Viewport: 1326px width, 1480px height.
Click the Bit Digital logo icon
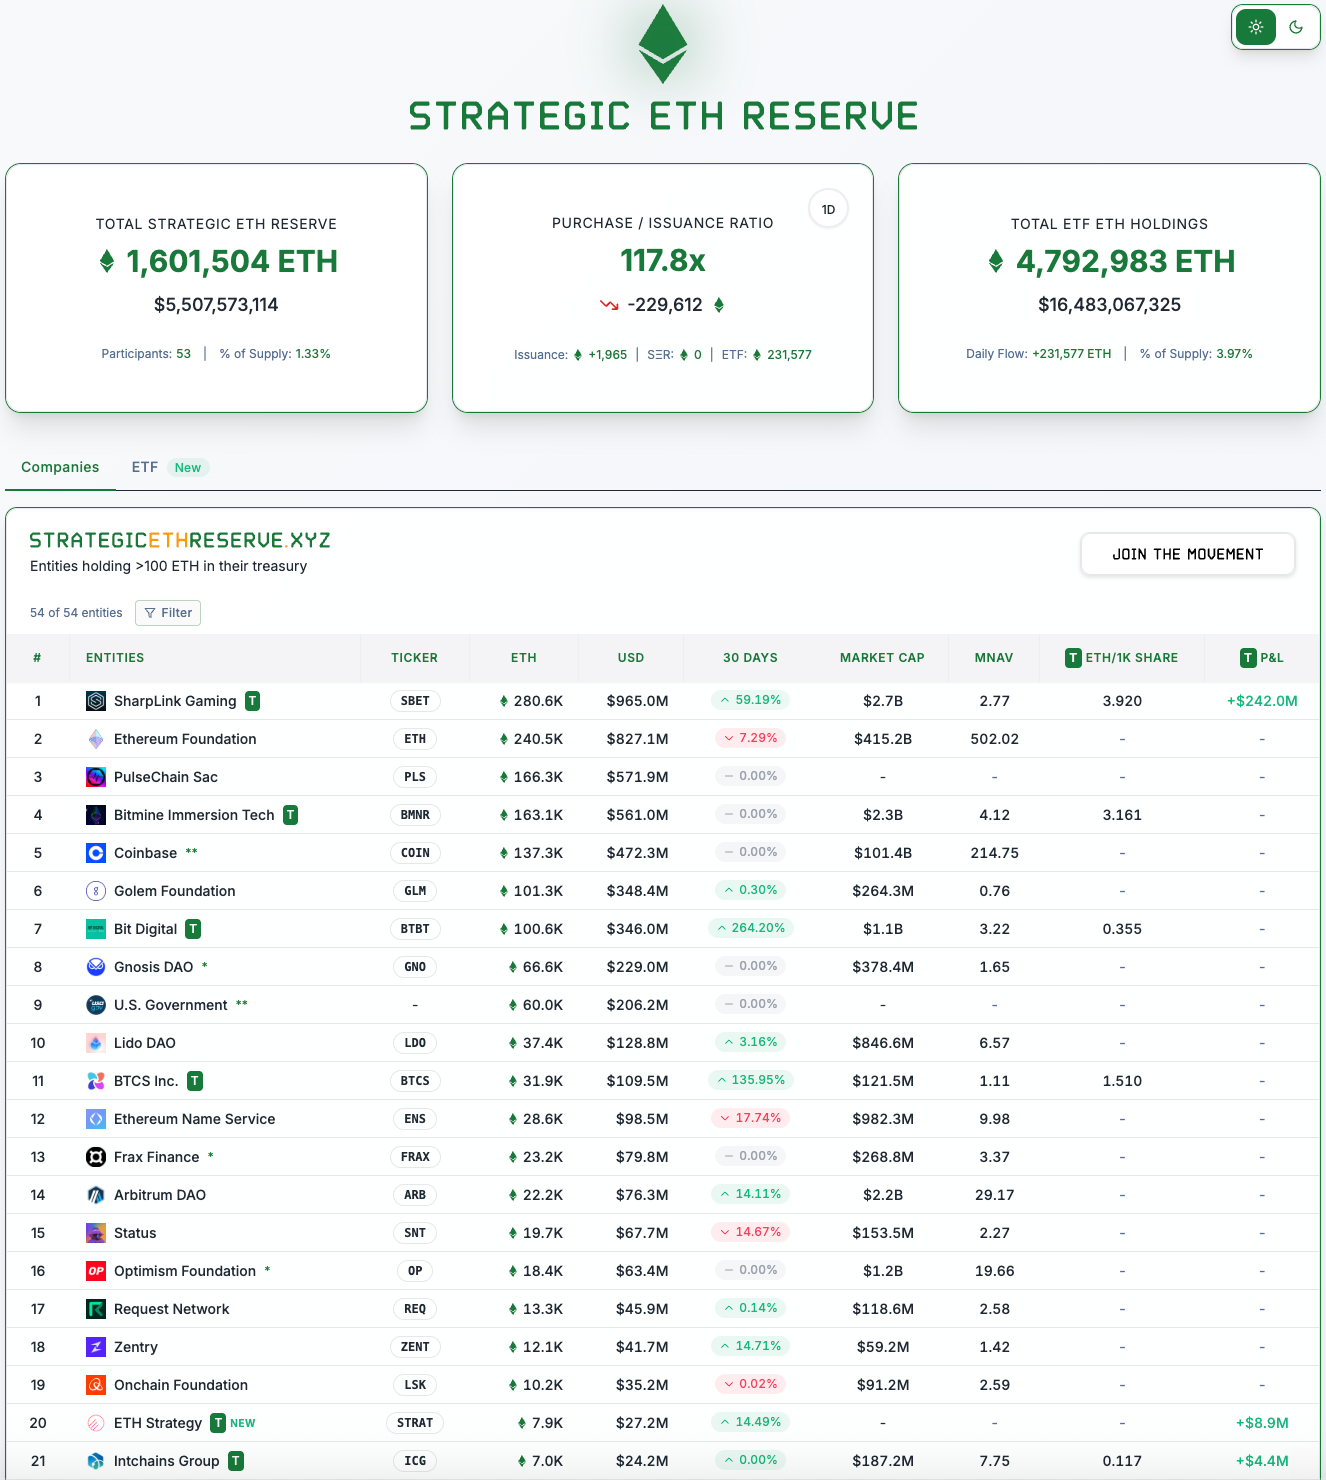(96, 929)
